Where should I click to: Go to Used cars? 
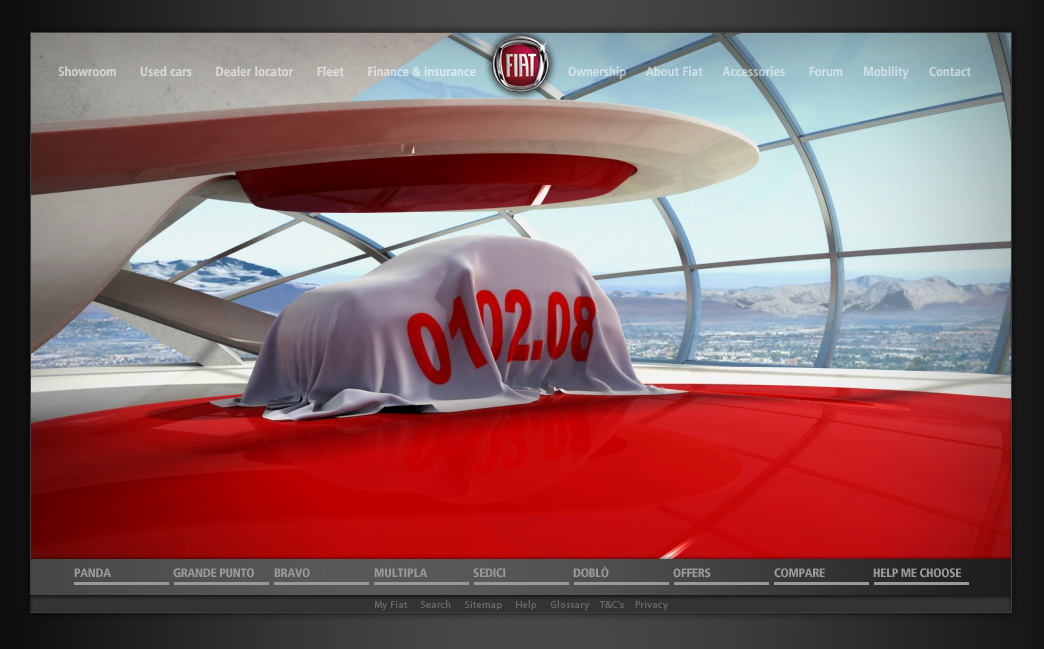[x=166, y=71]
